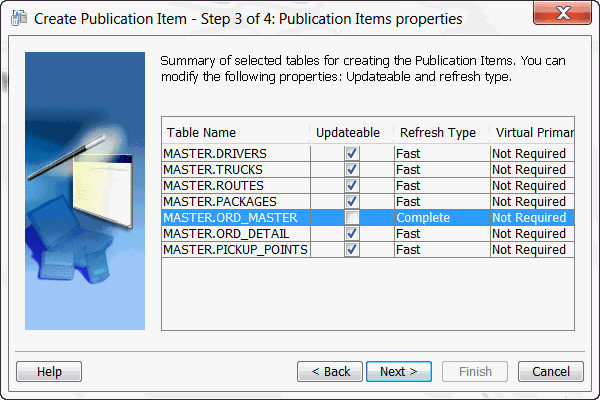Click Not Required cell for MASTER.ROUTES
Screen dimensions: 600x400
click(x=532, y=186)
